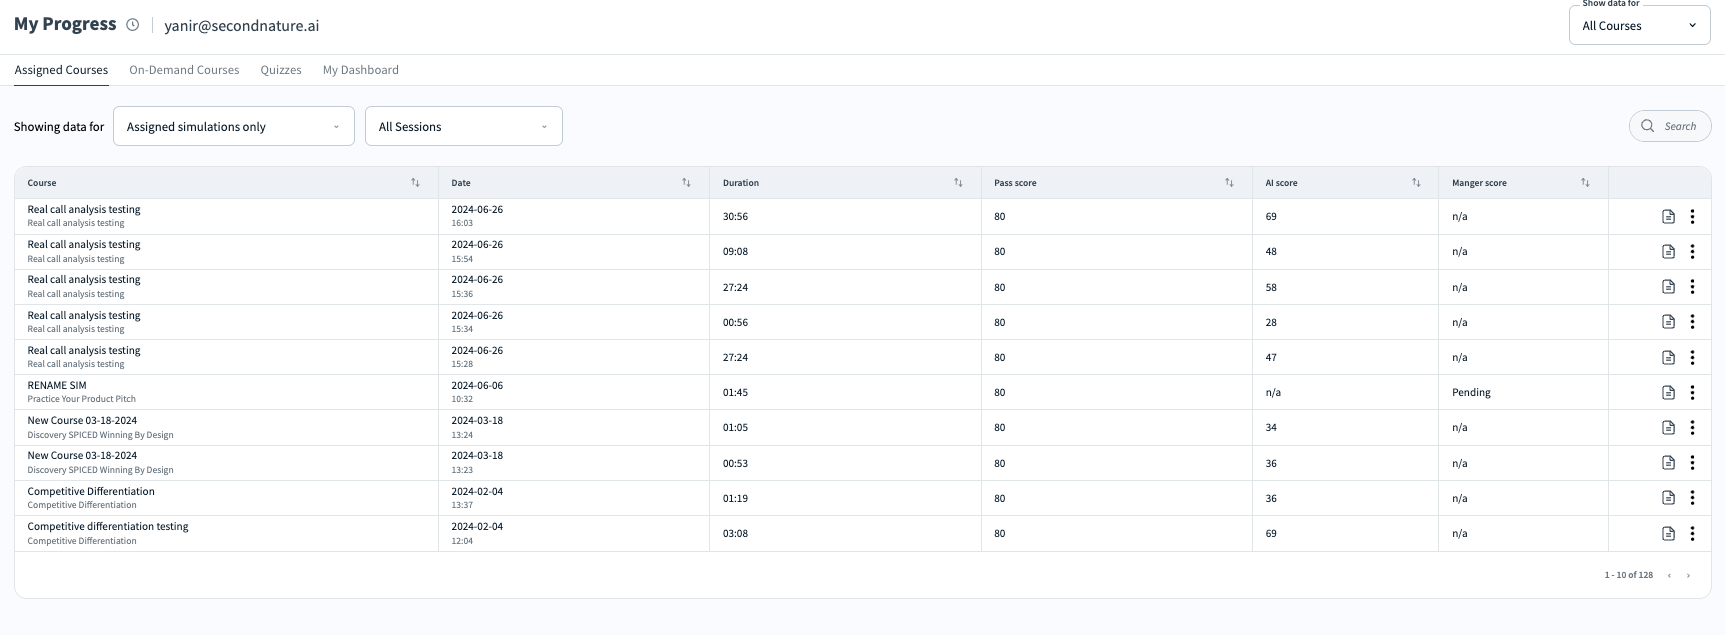
Task: Switch to On-Demand Courses tab
Action: (184, 70)
